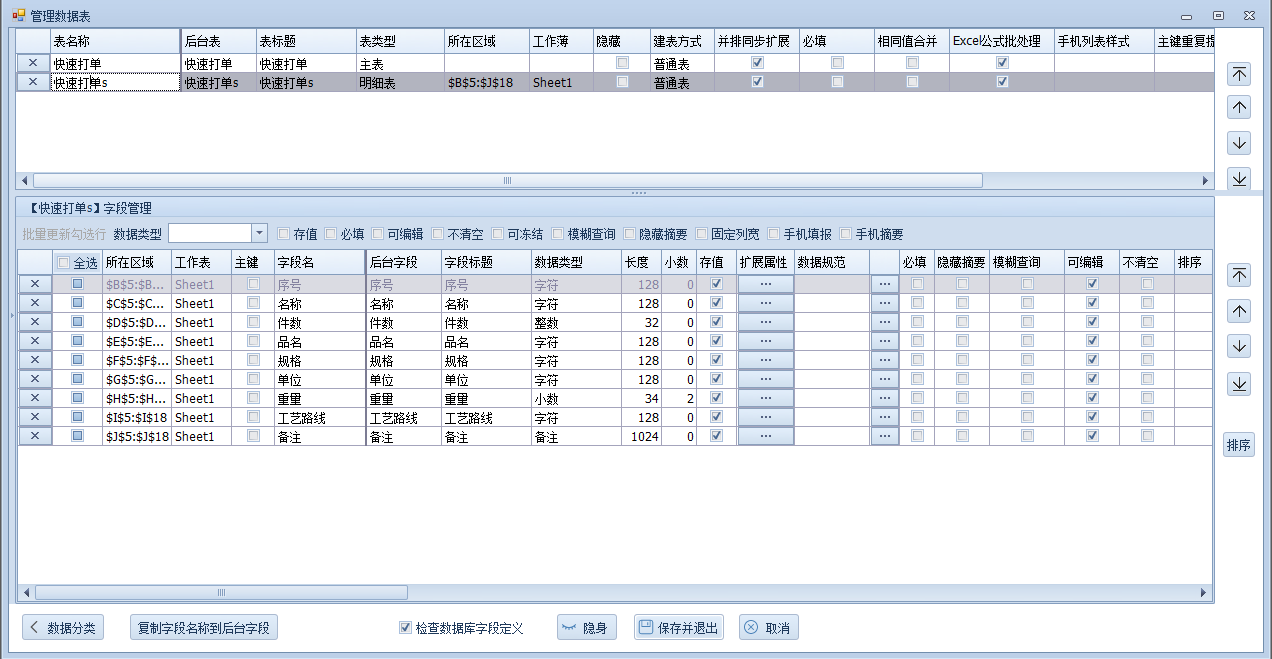Click the 排序 button on right side

(x=1239, y=446)
